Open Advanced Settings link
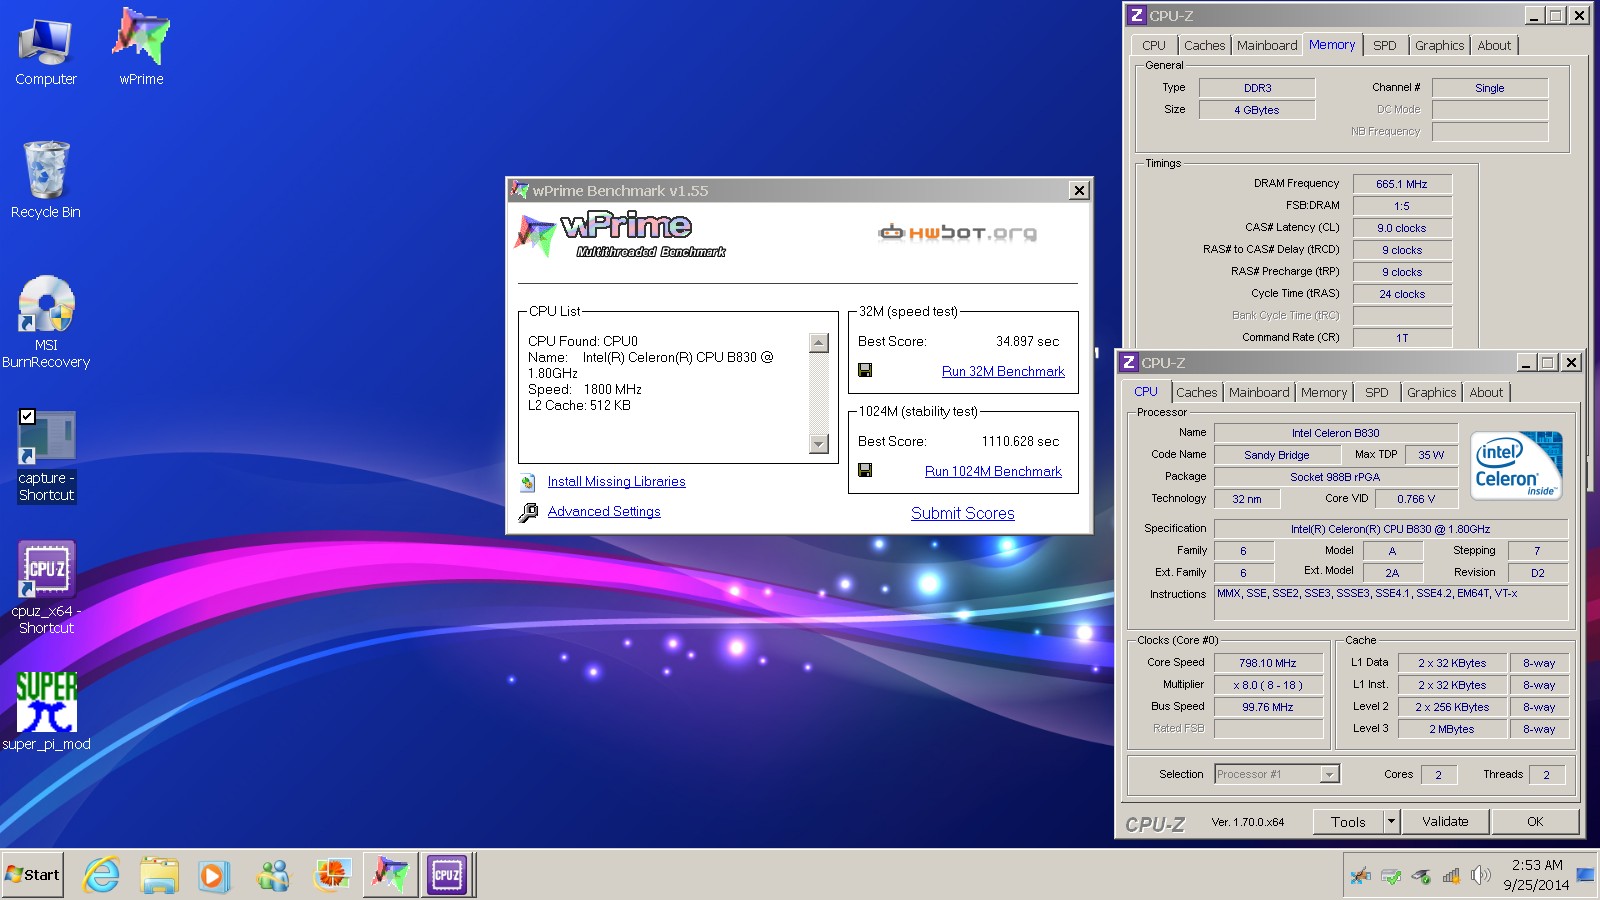 [604, 511]
